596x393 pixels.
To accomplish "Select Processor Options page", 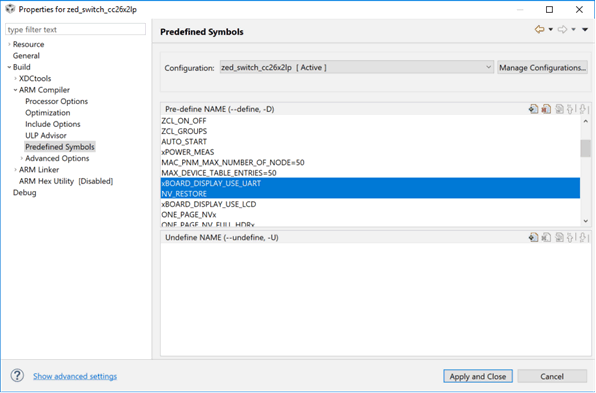I will click(x=56, y=101).
